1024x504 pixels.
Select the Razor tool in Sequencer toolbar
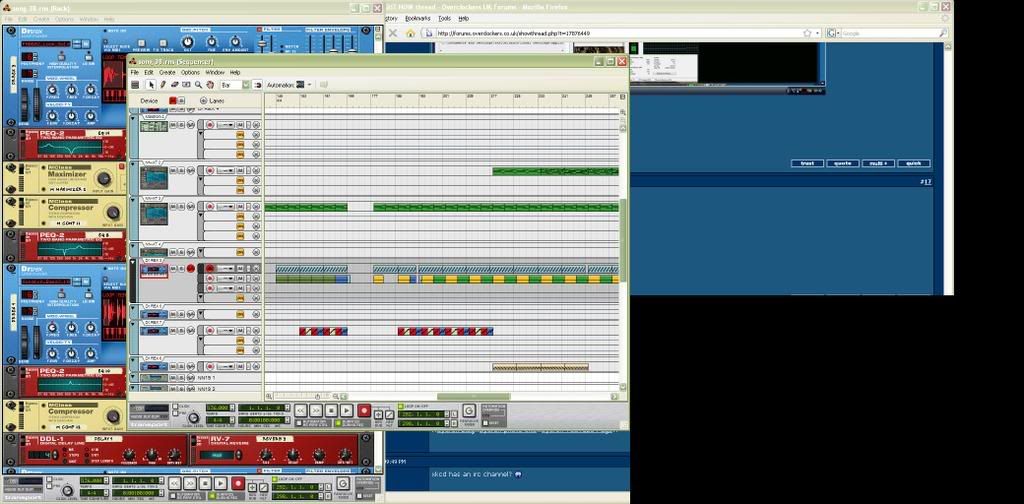coord(186,85)
